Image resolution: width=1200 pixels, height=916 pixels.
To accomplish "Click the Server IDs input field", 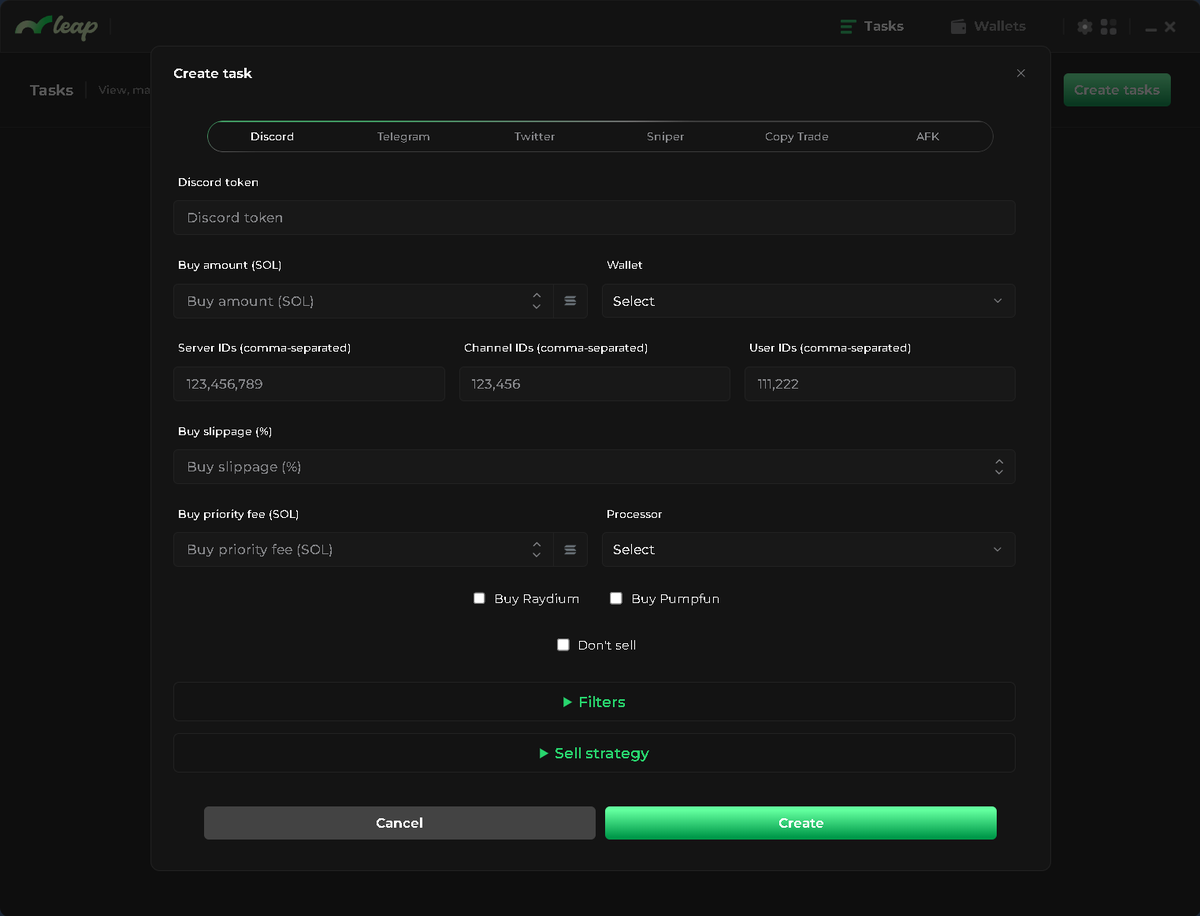I will pos(309,384).
